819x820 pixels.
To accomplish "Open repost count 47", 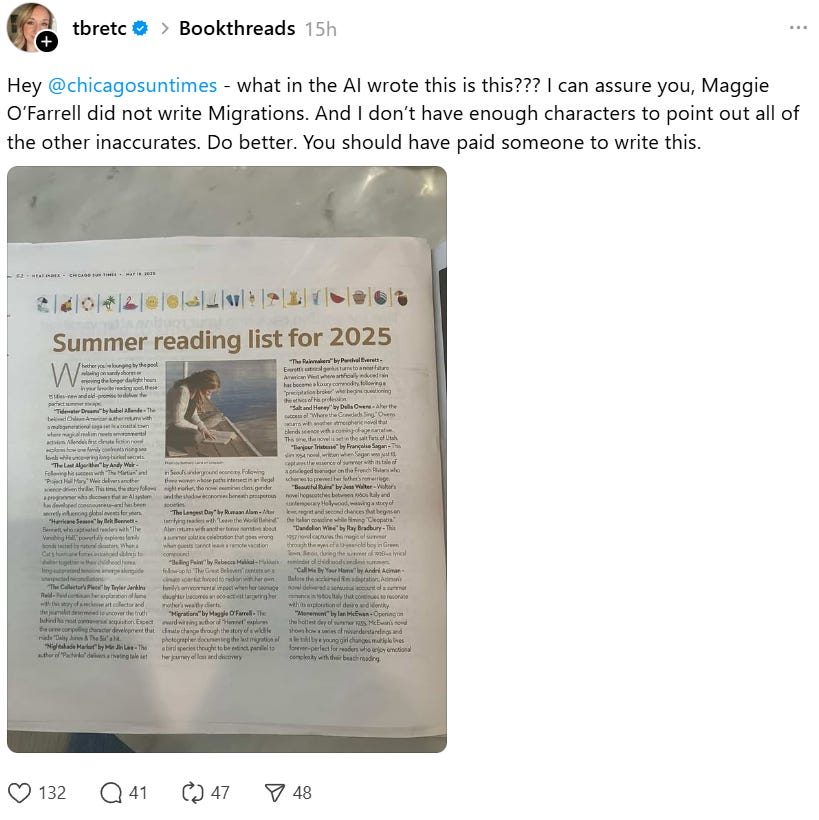I will click(x=220, y=793).
